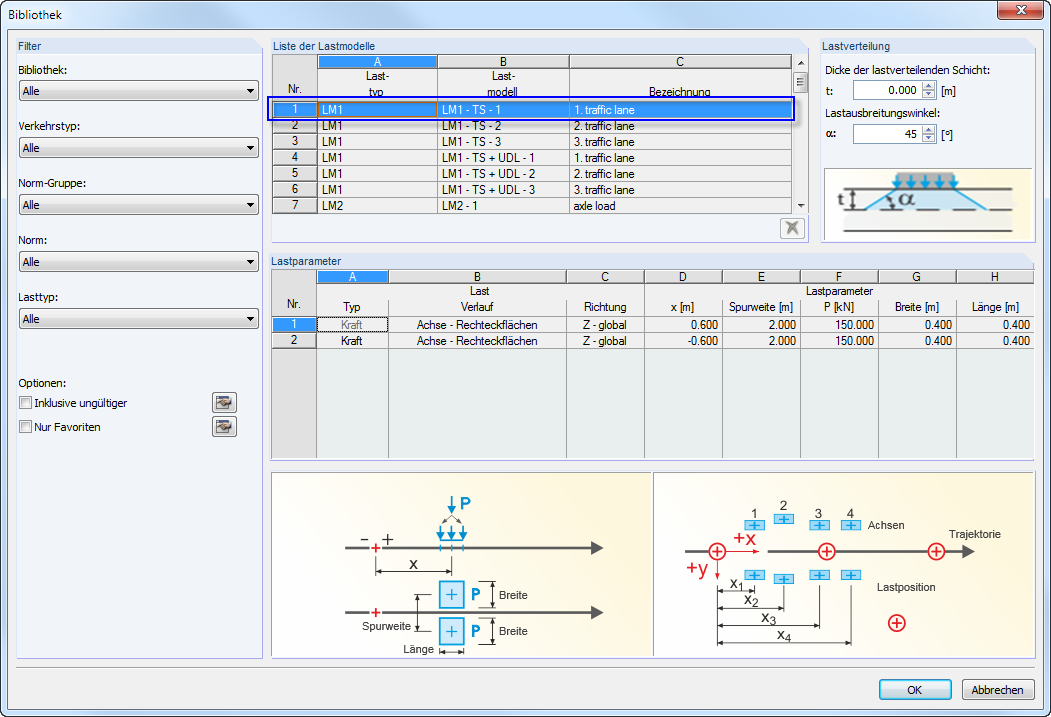The image size is (1051, 717).
Task: Click Breite 0.400 in row 1
Action: (917, 325)
